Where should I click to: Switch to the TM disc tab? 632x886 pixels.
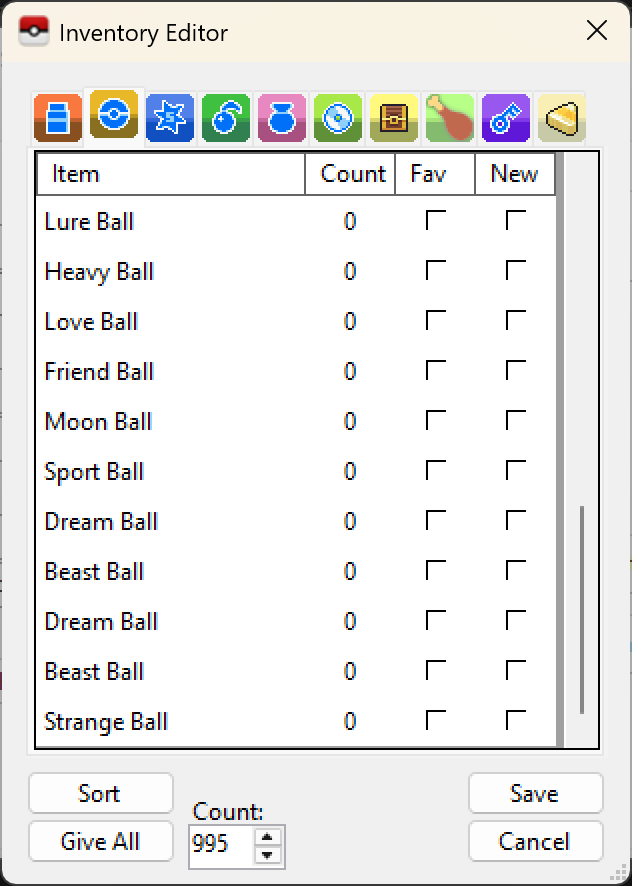pyautogui.click(x=337, y=117)
